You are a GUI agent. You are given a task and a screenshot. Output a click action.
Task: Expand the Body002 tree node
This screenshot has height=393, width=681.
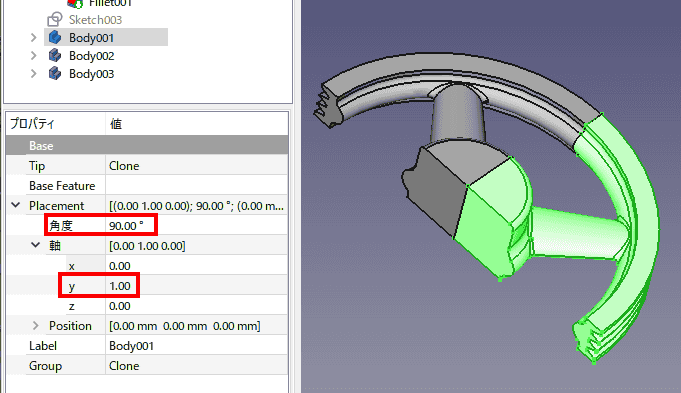(x=33, y=56)
